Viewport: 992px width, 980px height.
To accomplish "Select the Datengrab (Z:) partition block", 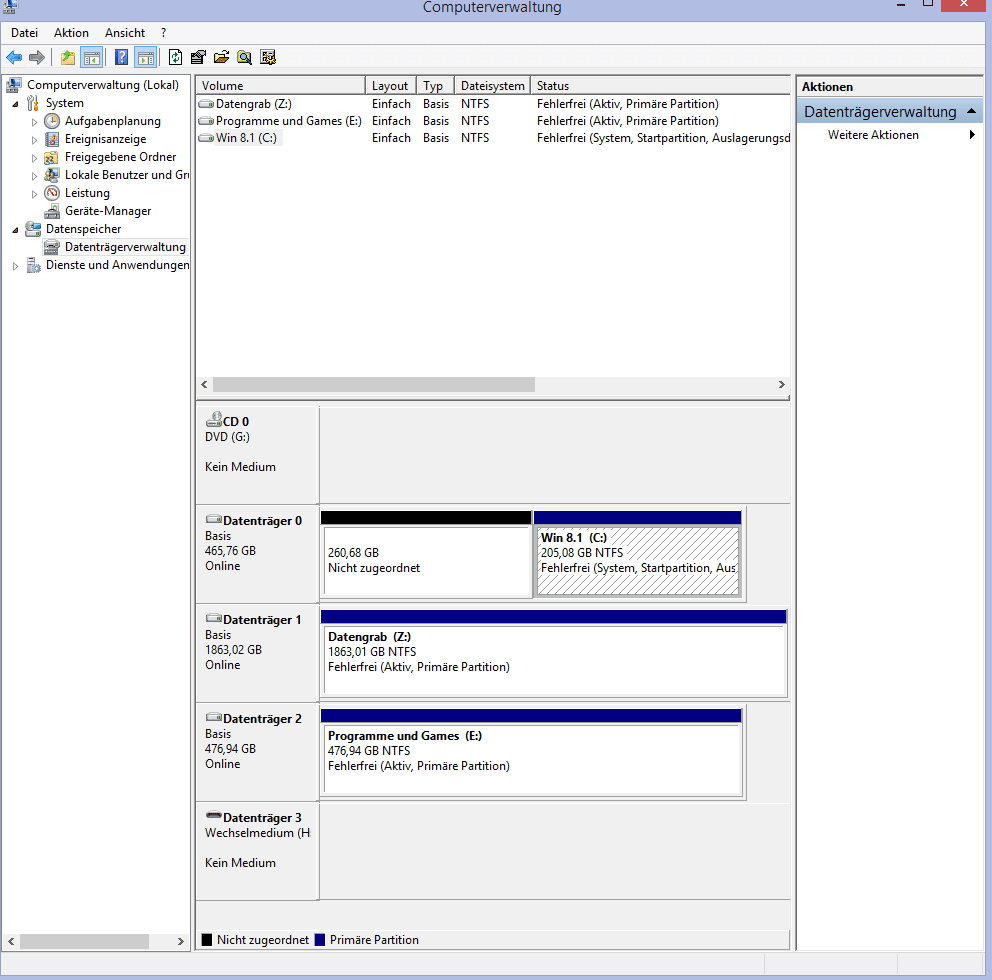I will point(554,653).
